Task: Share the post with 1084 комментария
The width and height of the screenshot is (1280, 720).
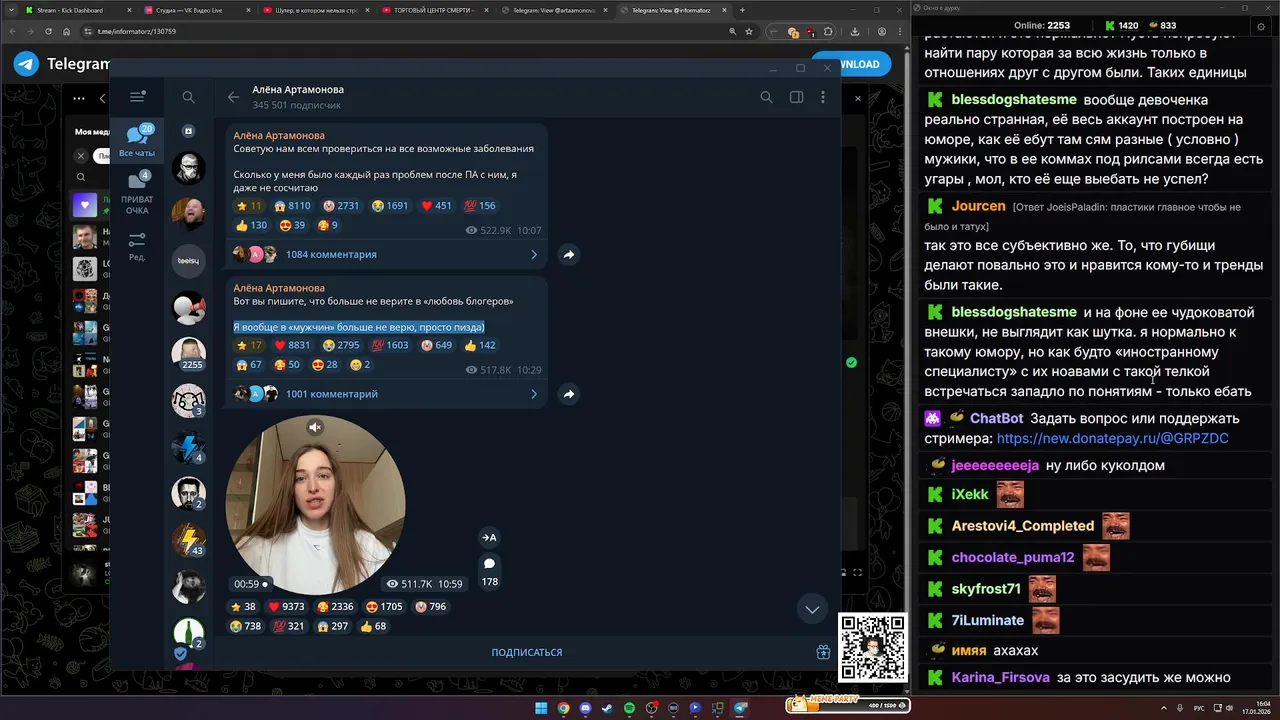Action: pyautogui.click(x=568, y=255)
